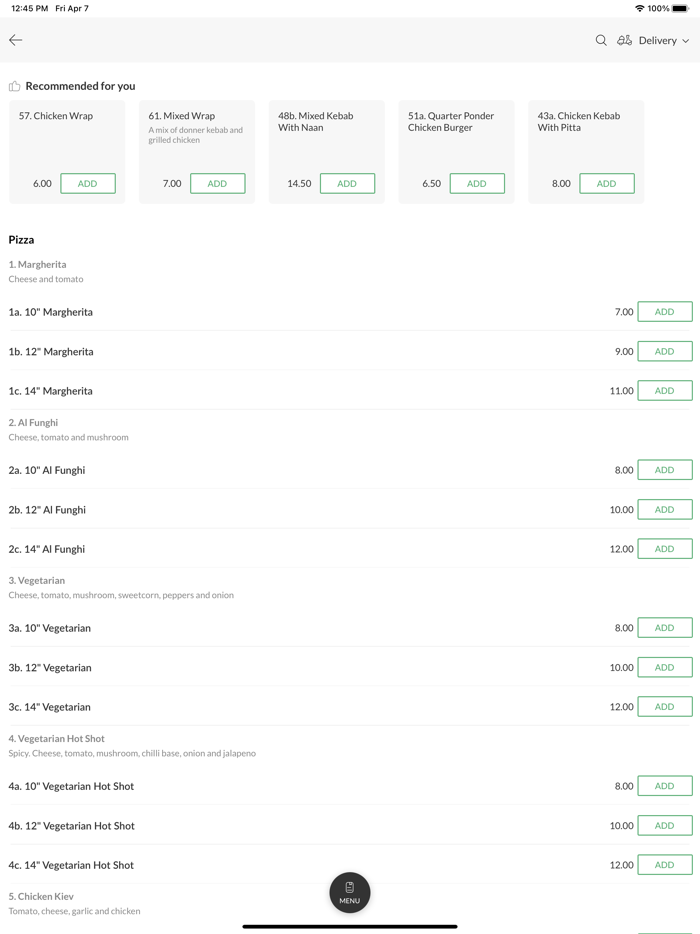The height and width of the screenshot is (934, 700).
Task: Add 12" Al Funghi pizza
Action: 664,510
